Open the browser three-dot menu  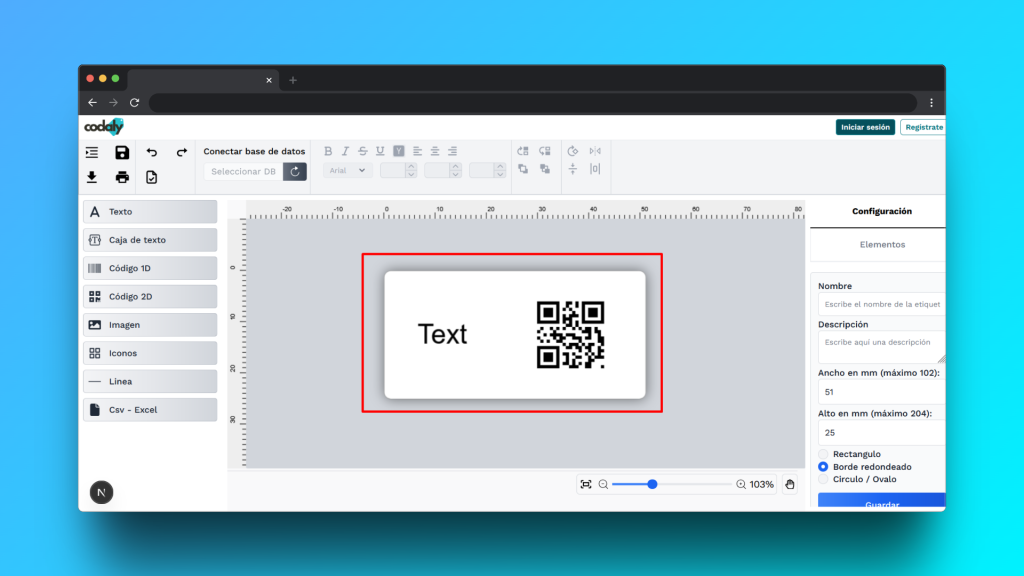931,103
